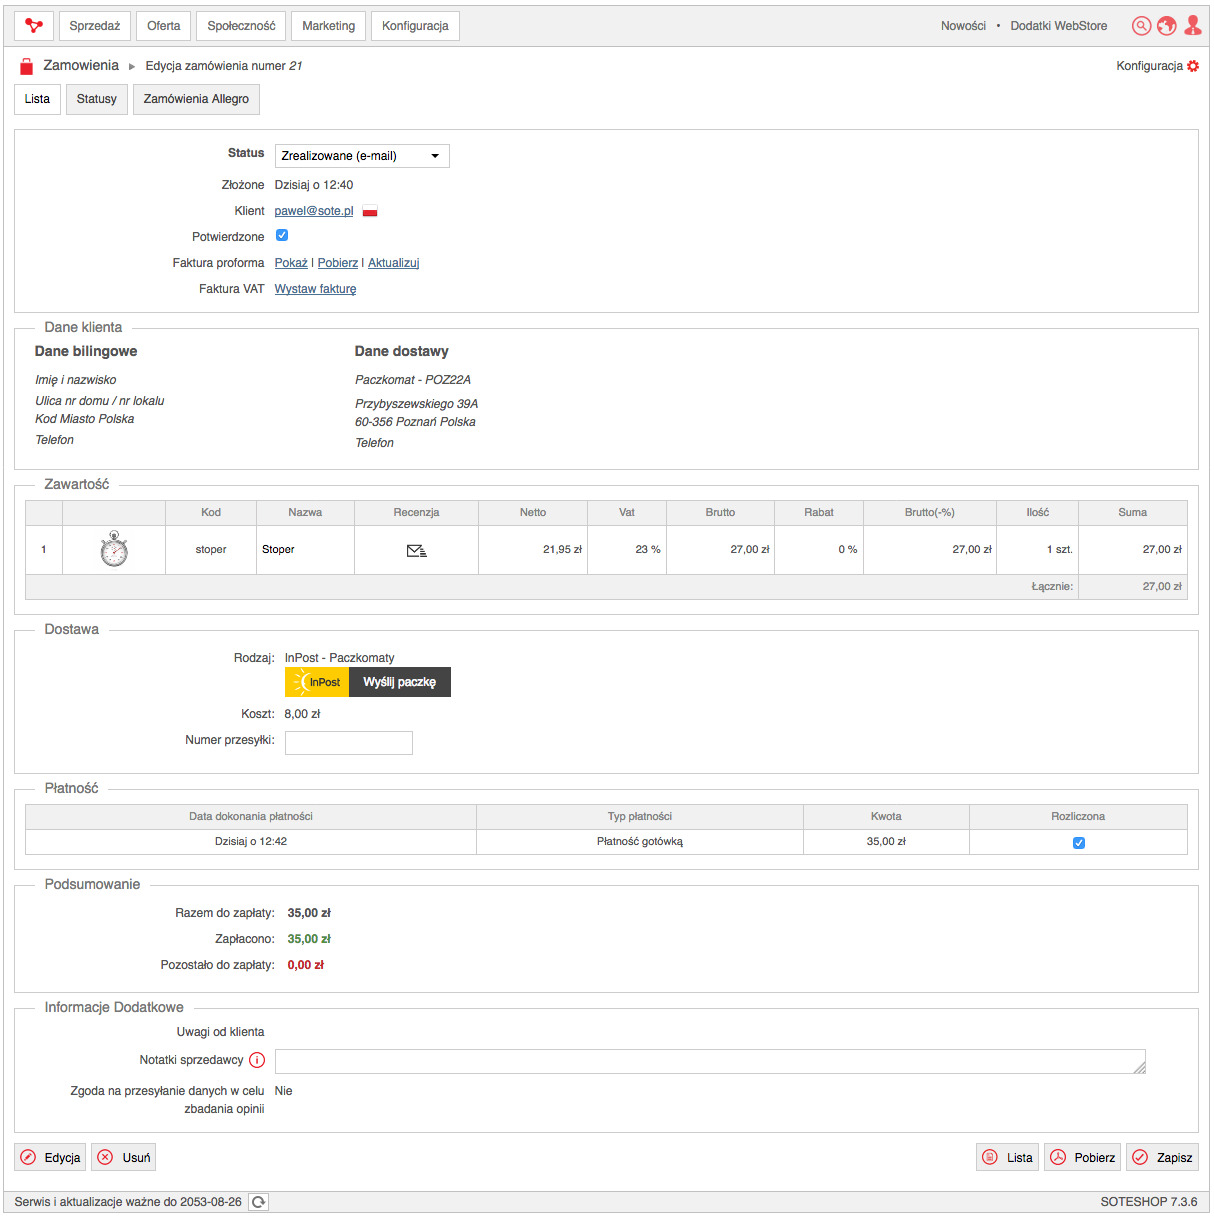
Task: Open the Sprzedaż menu
Action: tap(95, 26)
